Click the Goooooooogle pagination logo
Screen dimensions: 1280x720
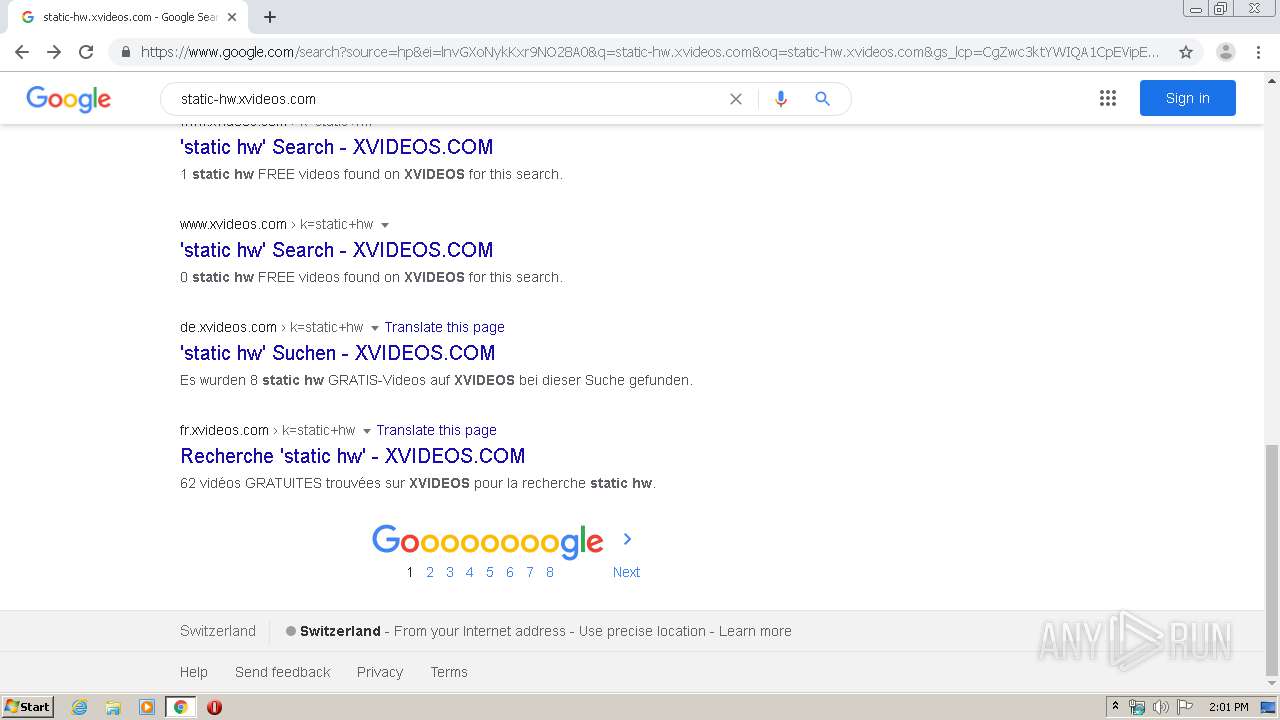[x=488, y=541]
